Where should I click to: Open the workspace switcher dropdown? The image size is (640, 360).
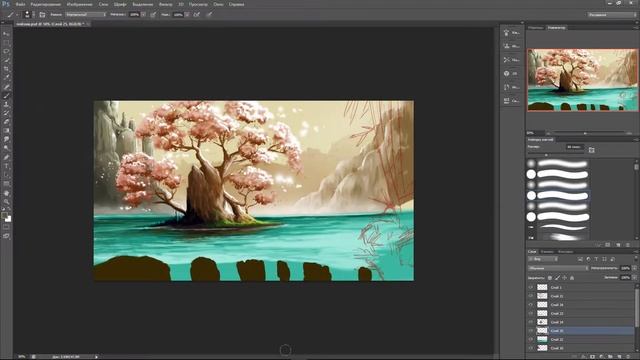pyautogui.click(x=612, y=14)
